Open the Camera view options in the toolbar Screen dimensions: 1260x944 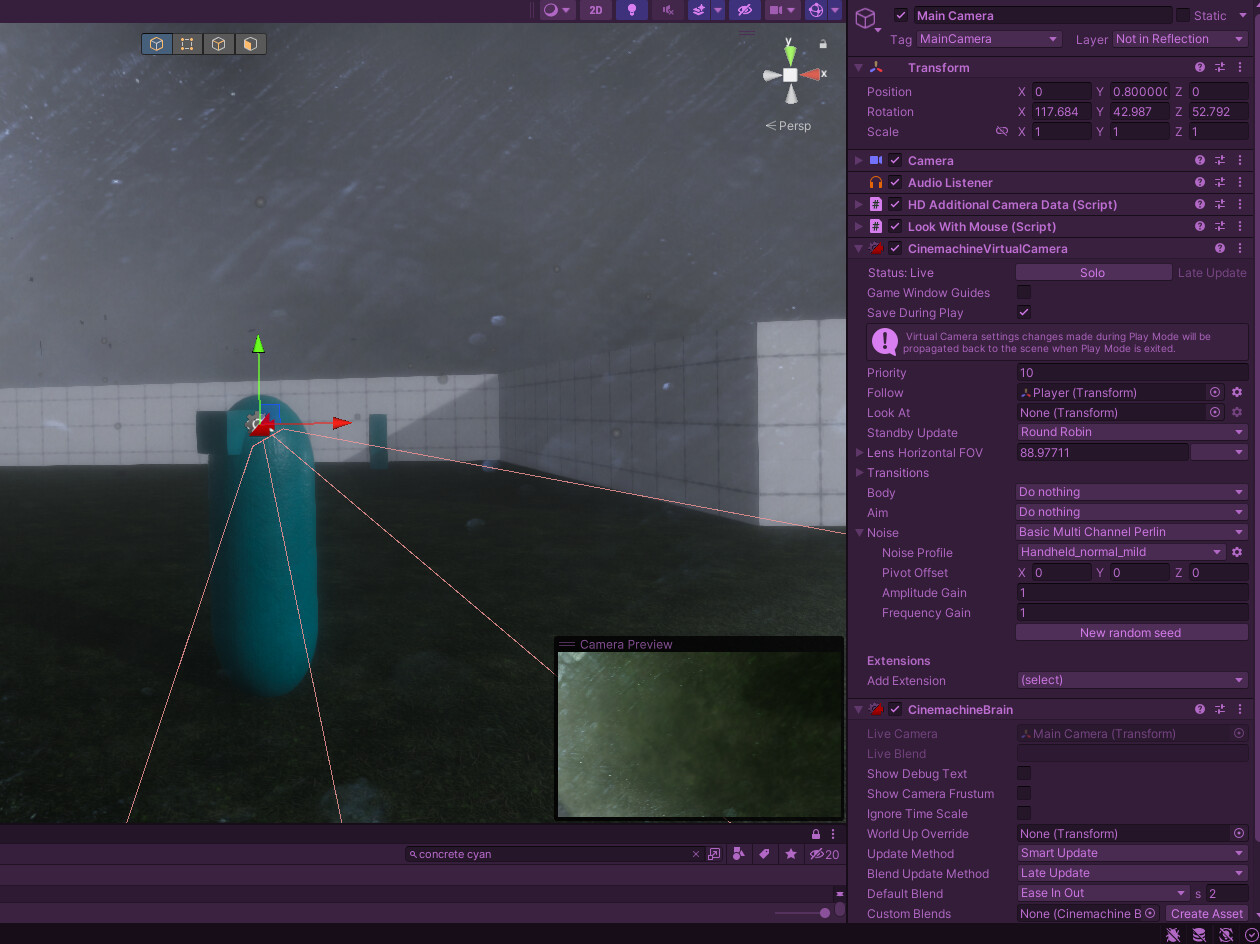[791, 10]
